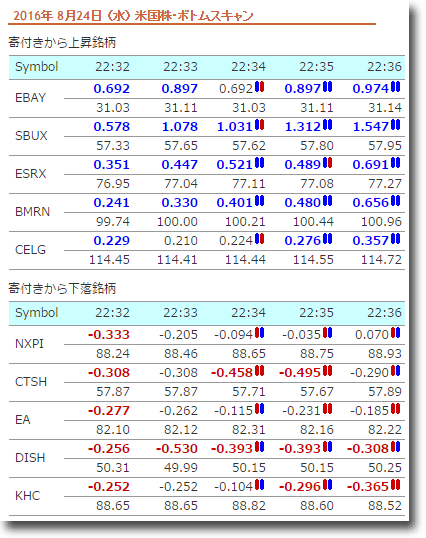Click the BMRN change value 0.241
Screen dimensions: 426x538
tap(111, 203)
